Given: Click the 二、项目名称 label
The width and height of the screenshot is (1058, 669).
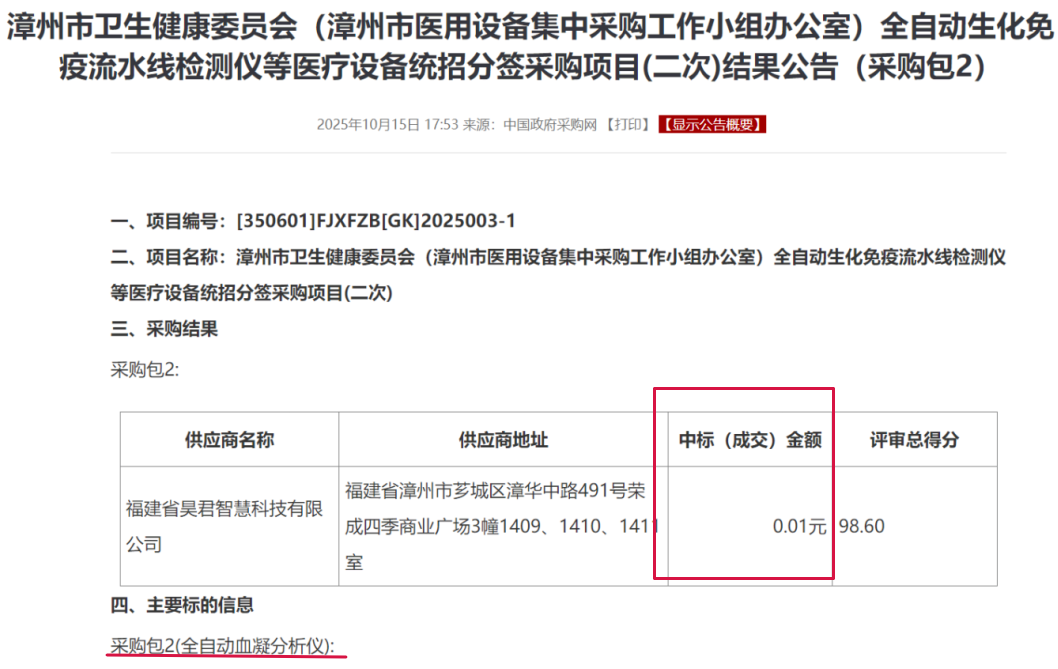Looking at the screenshot, I should (170, 257).
